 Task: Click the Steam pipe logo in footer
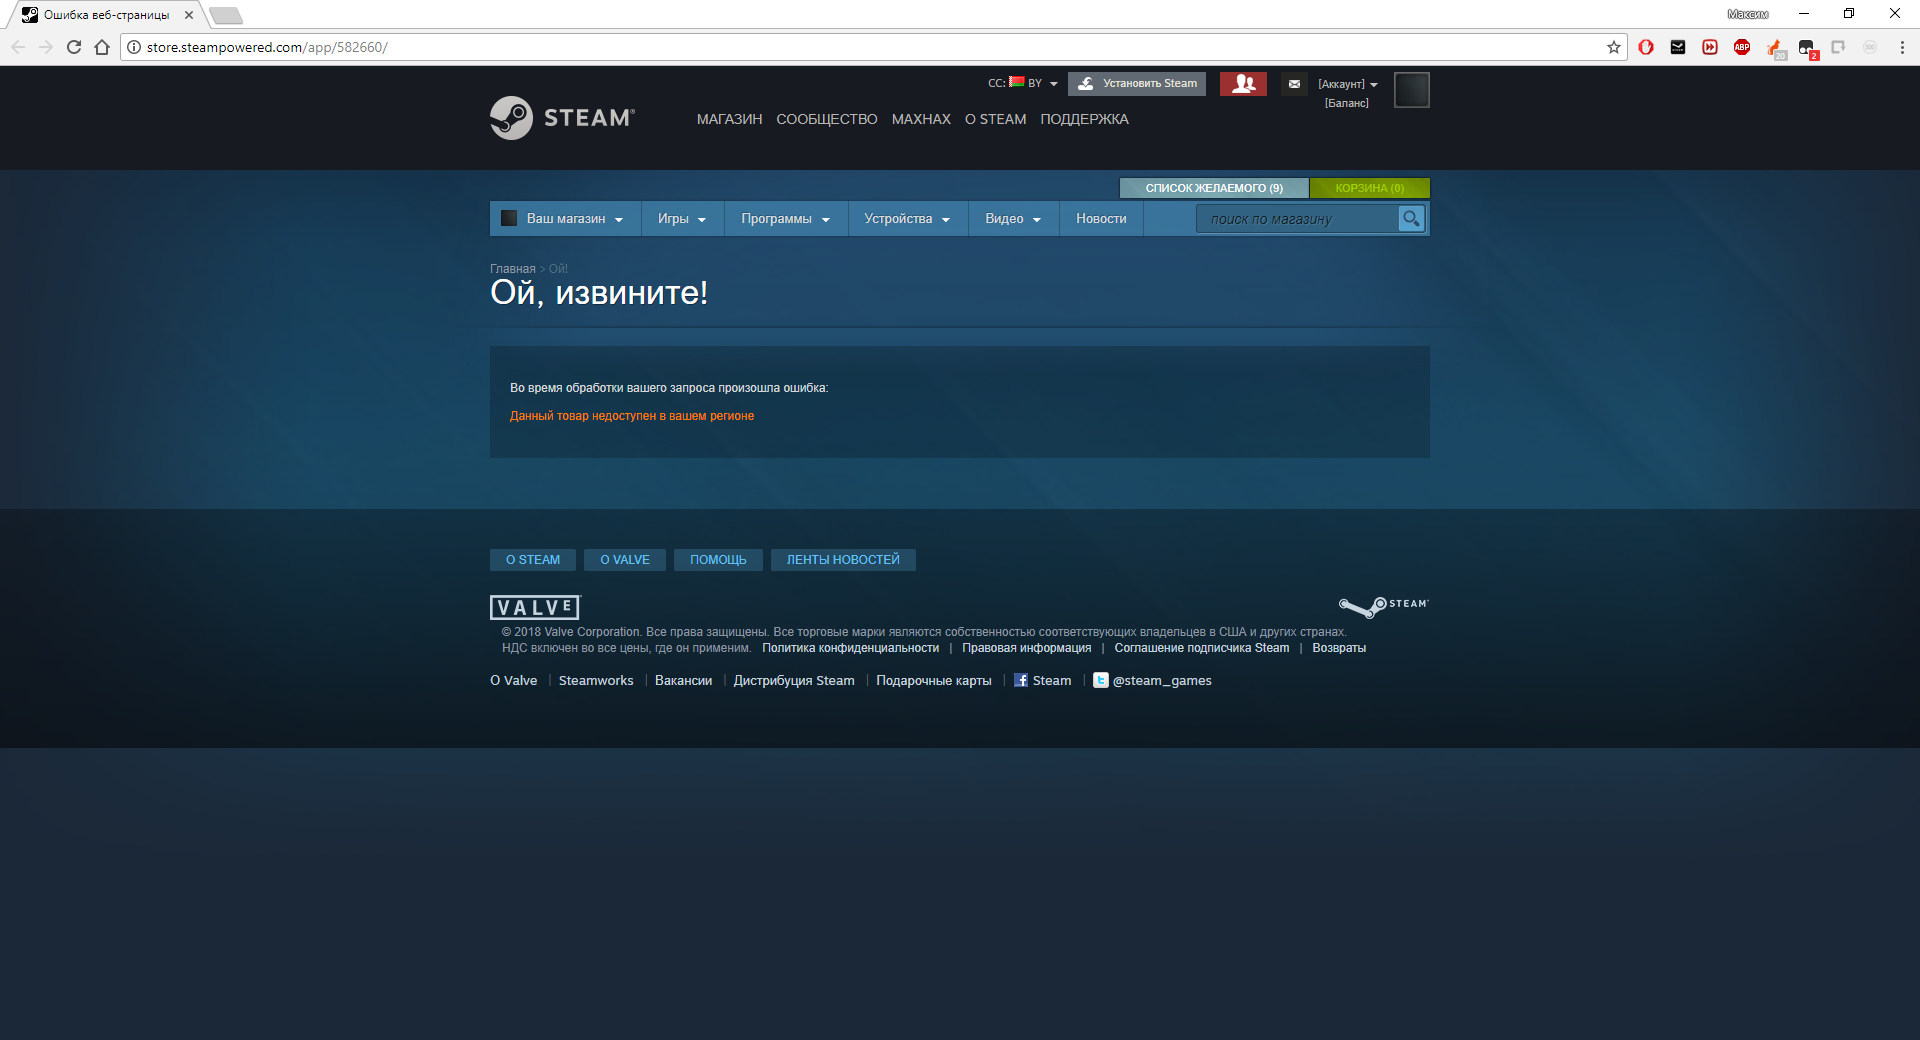point(1384,606)
